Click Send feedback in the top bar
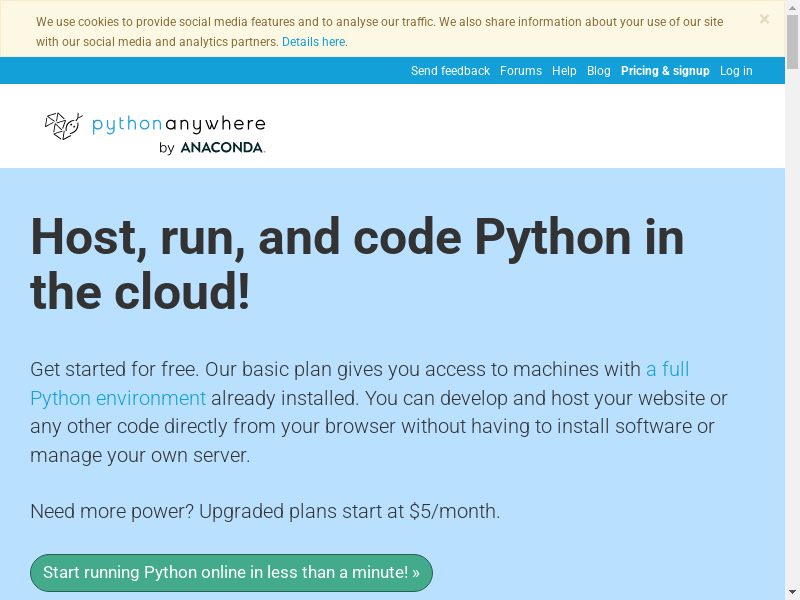This screenshot has height=600, width=800. (450, 71)
